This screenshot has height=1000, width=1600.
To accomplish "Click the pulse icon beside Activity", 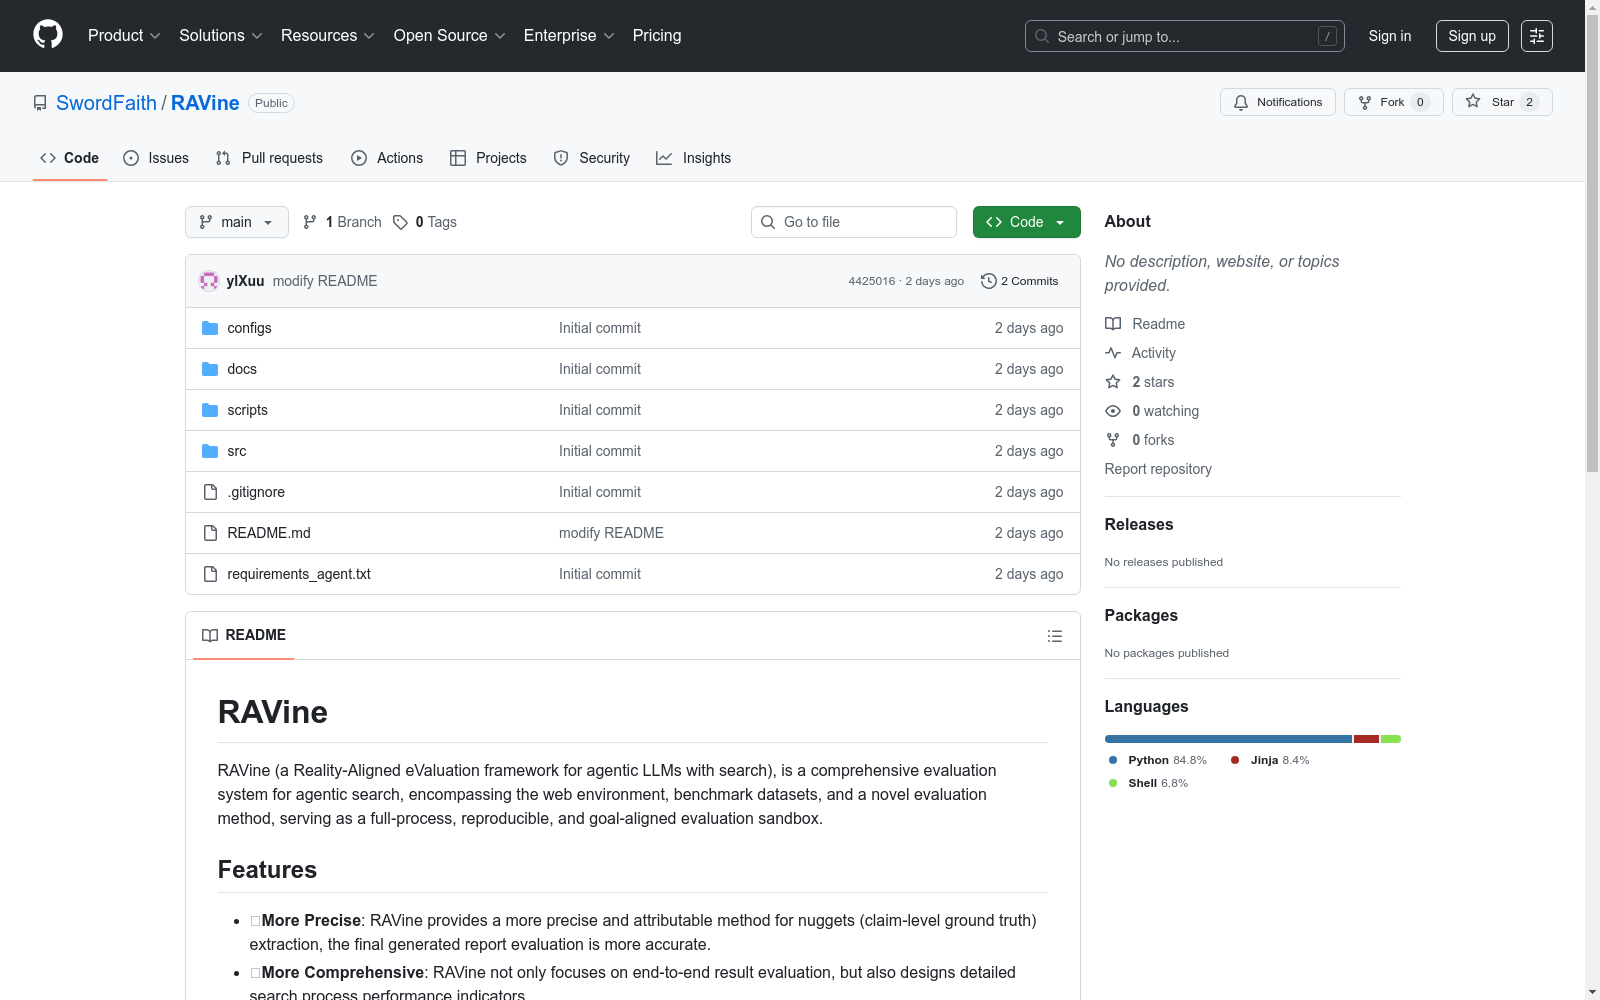I will pyautogui.click(x=1113, y=353).
